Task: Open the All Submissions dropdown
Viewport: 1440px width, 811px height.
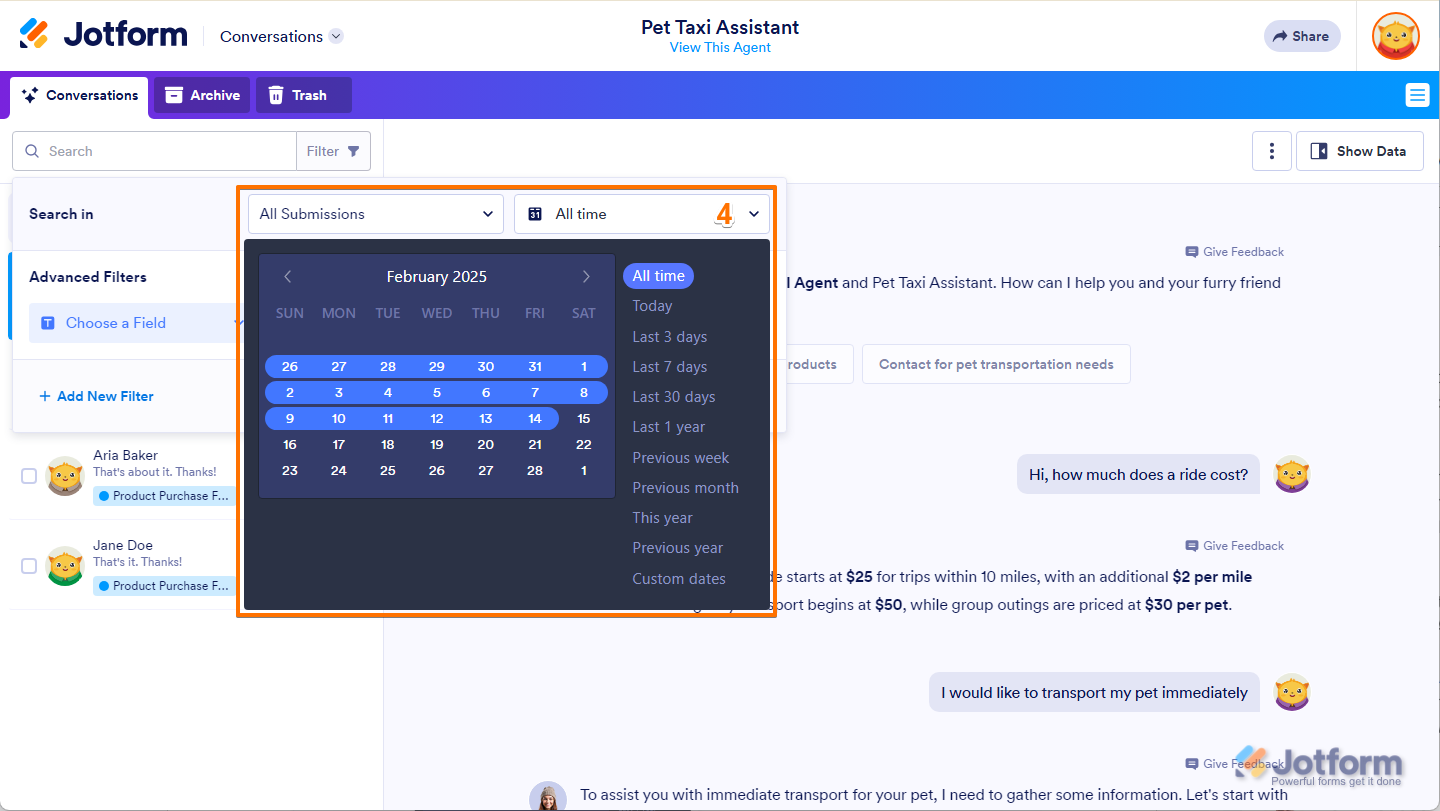Action: [376, 214]
